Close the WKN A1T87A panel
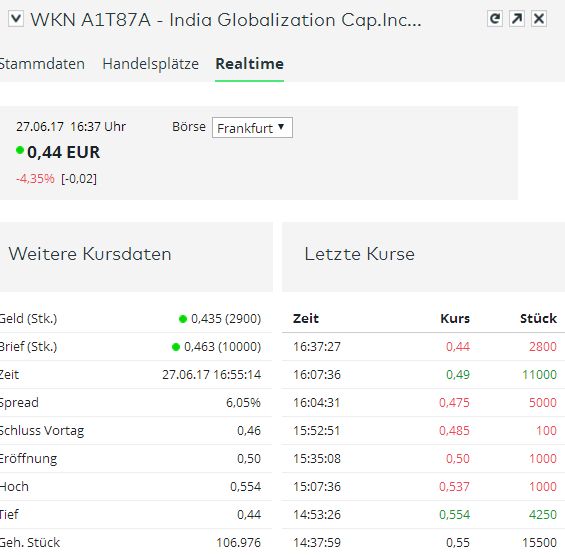The image size is (565, 555). coord(539,19)
